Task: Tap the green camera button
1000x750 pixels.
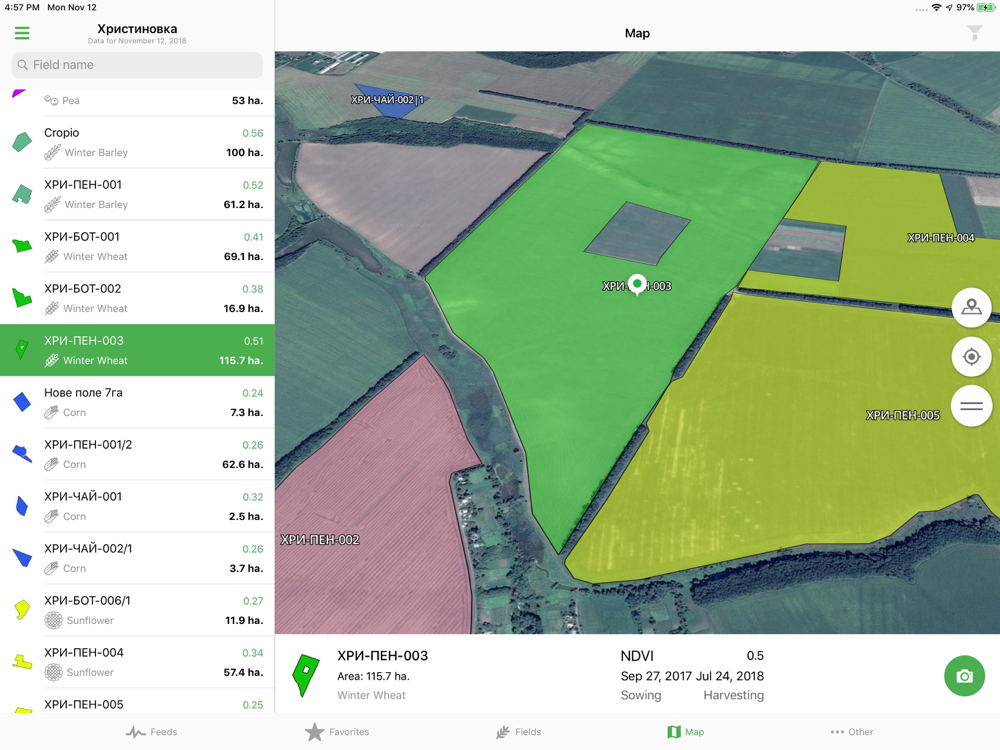Action: click(964, 676)
